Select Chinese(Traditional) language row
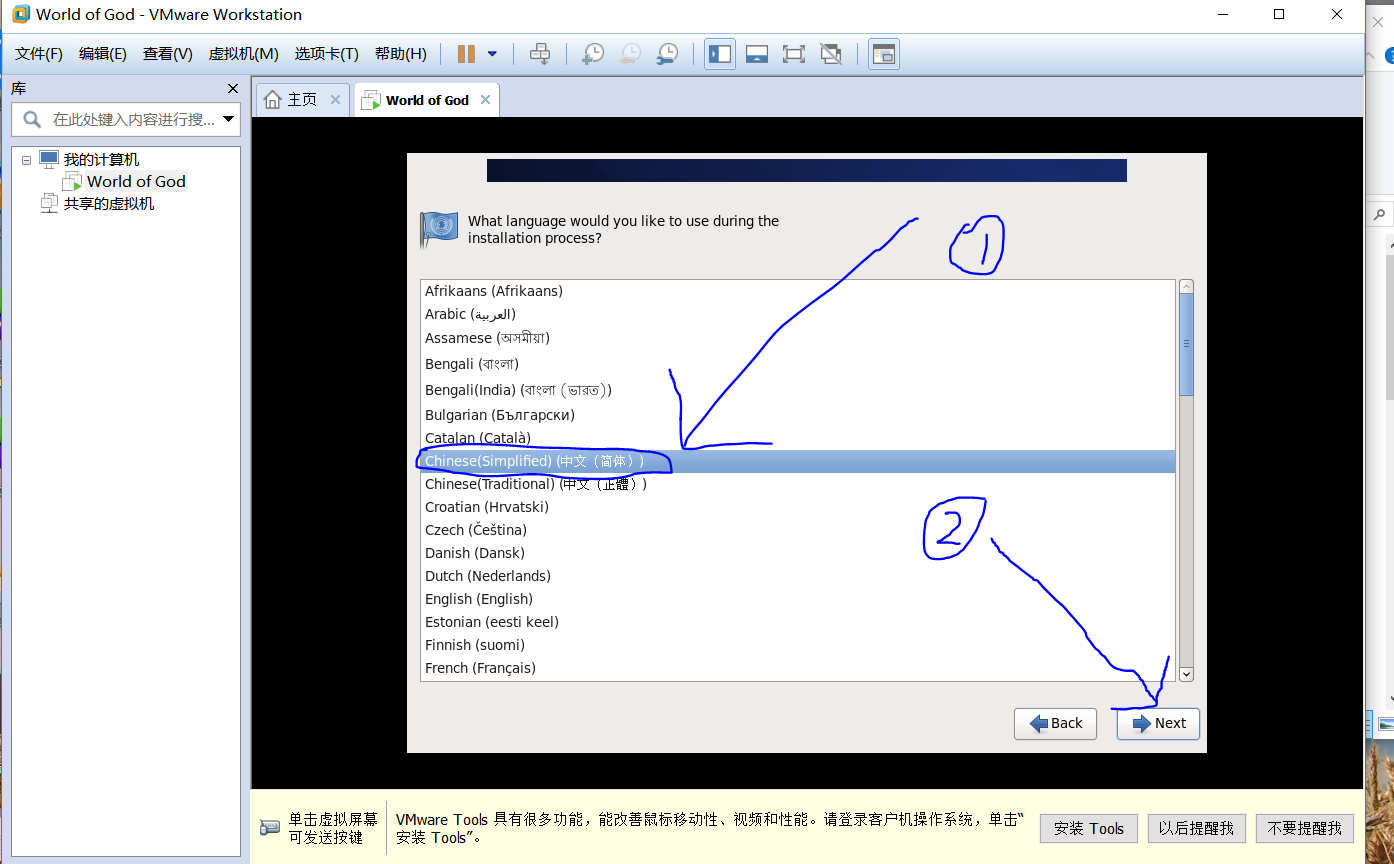This screenshot has width=1394, height=864. coord(797,484)
